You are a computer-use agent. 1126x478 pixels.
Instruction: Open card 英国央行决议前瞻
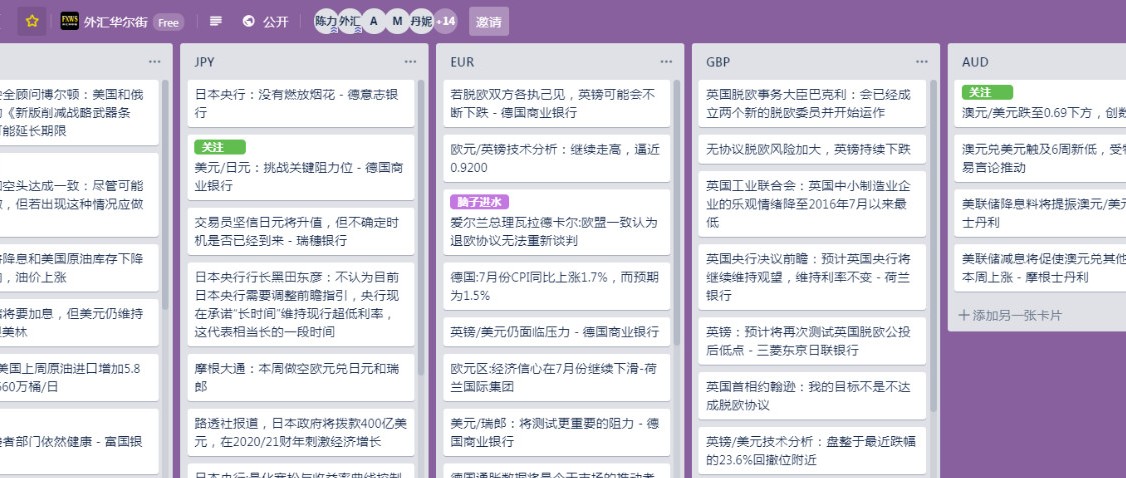pos(813,277)
